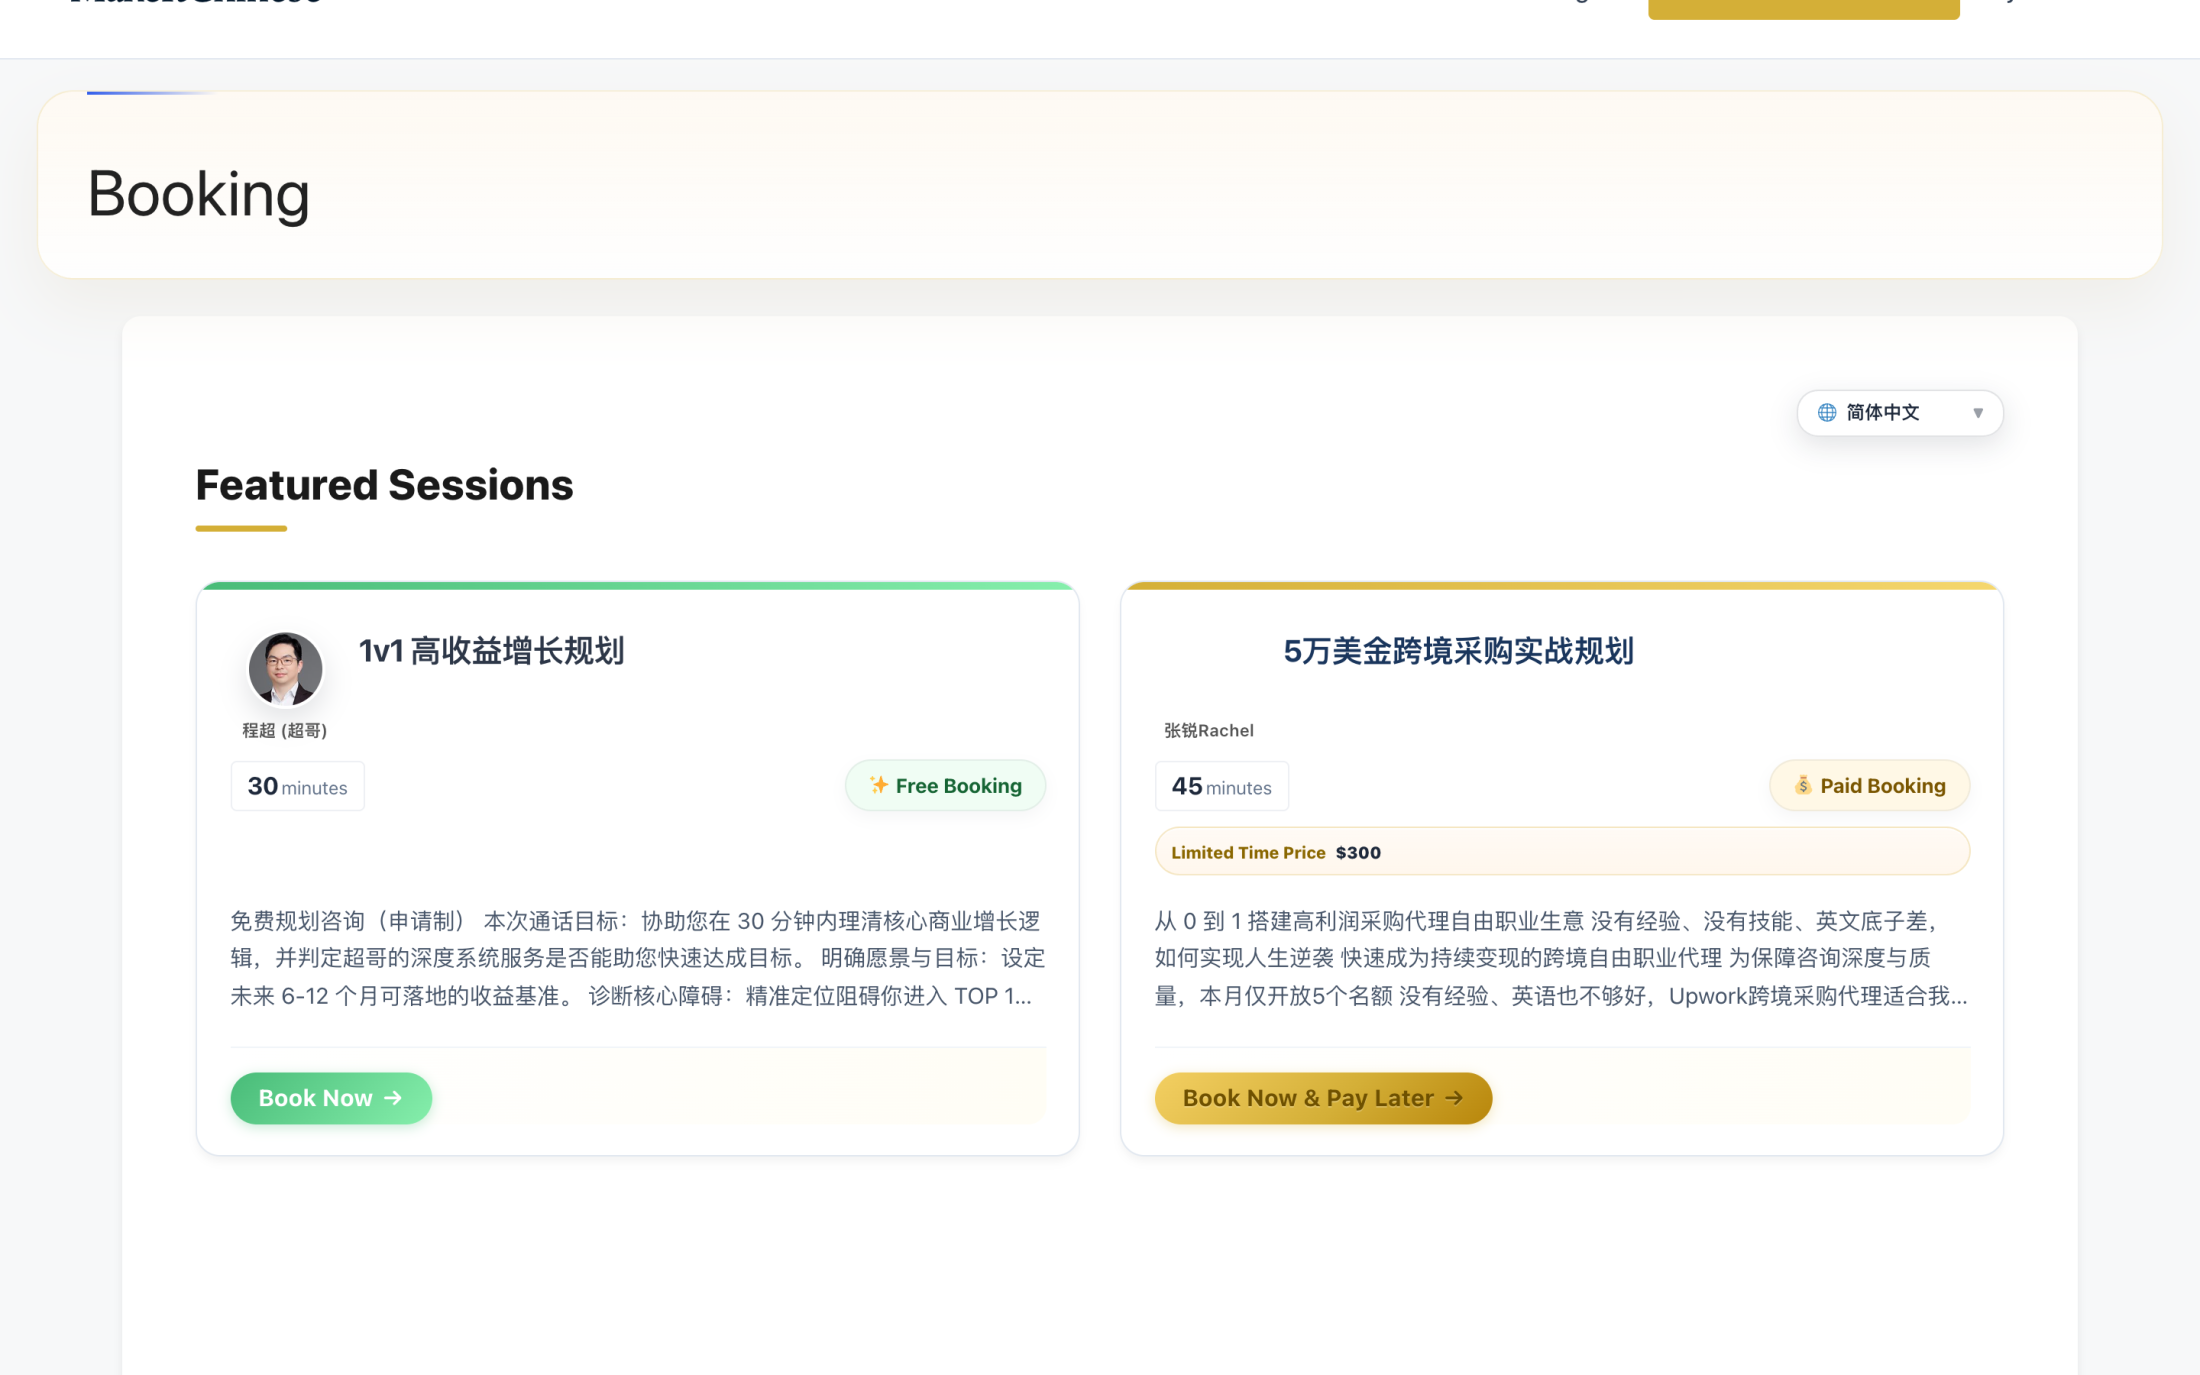Click the host name 程超 (超哥)

(x=285, y=730)
